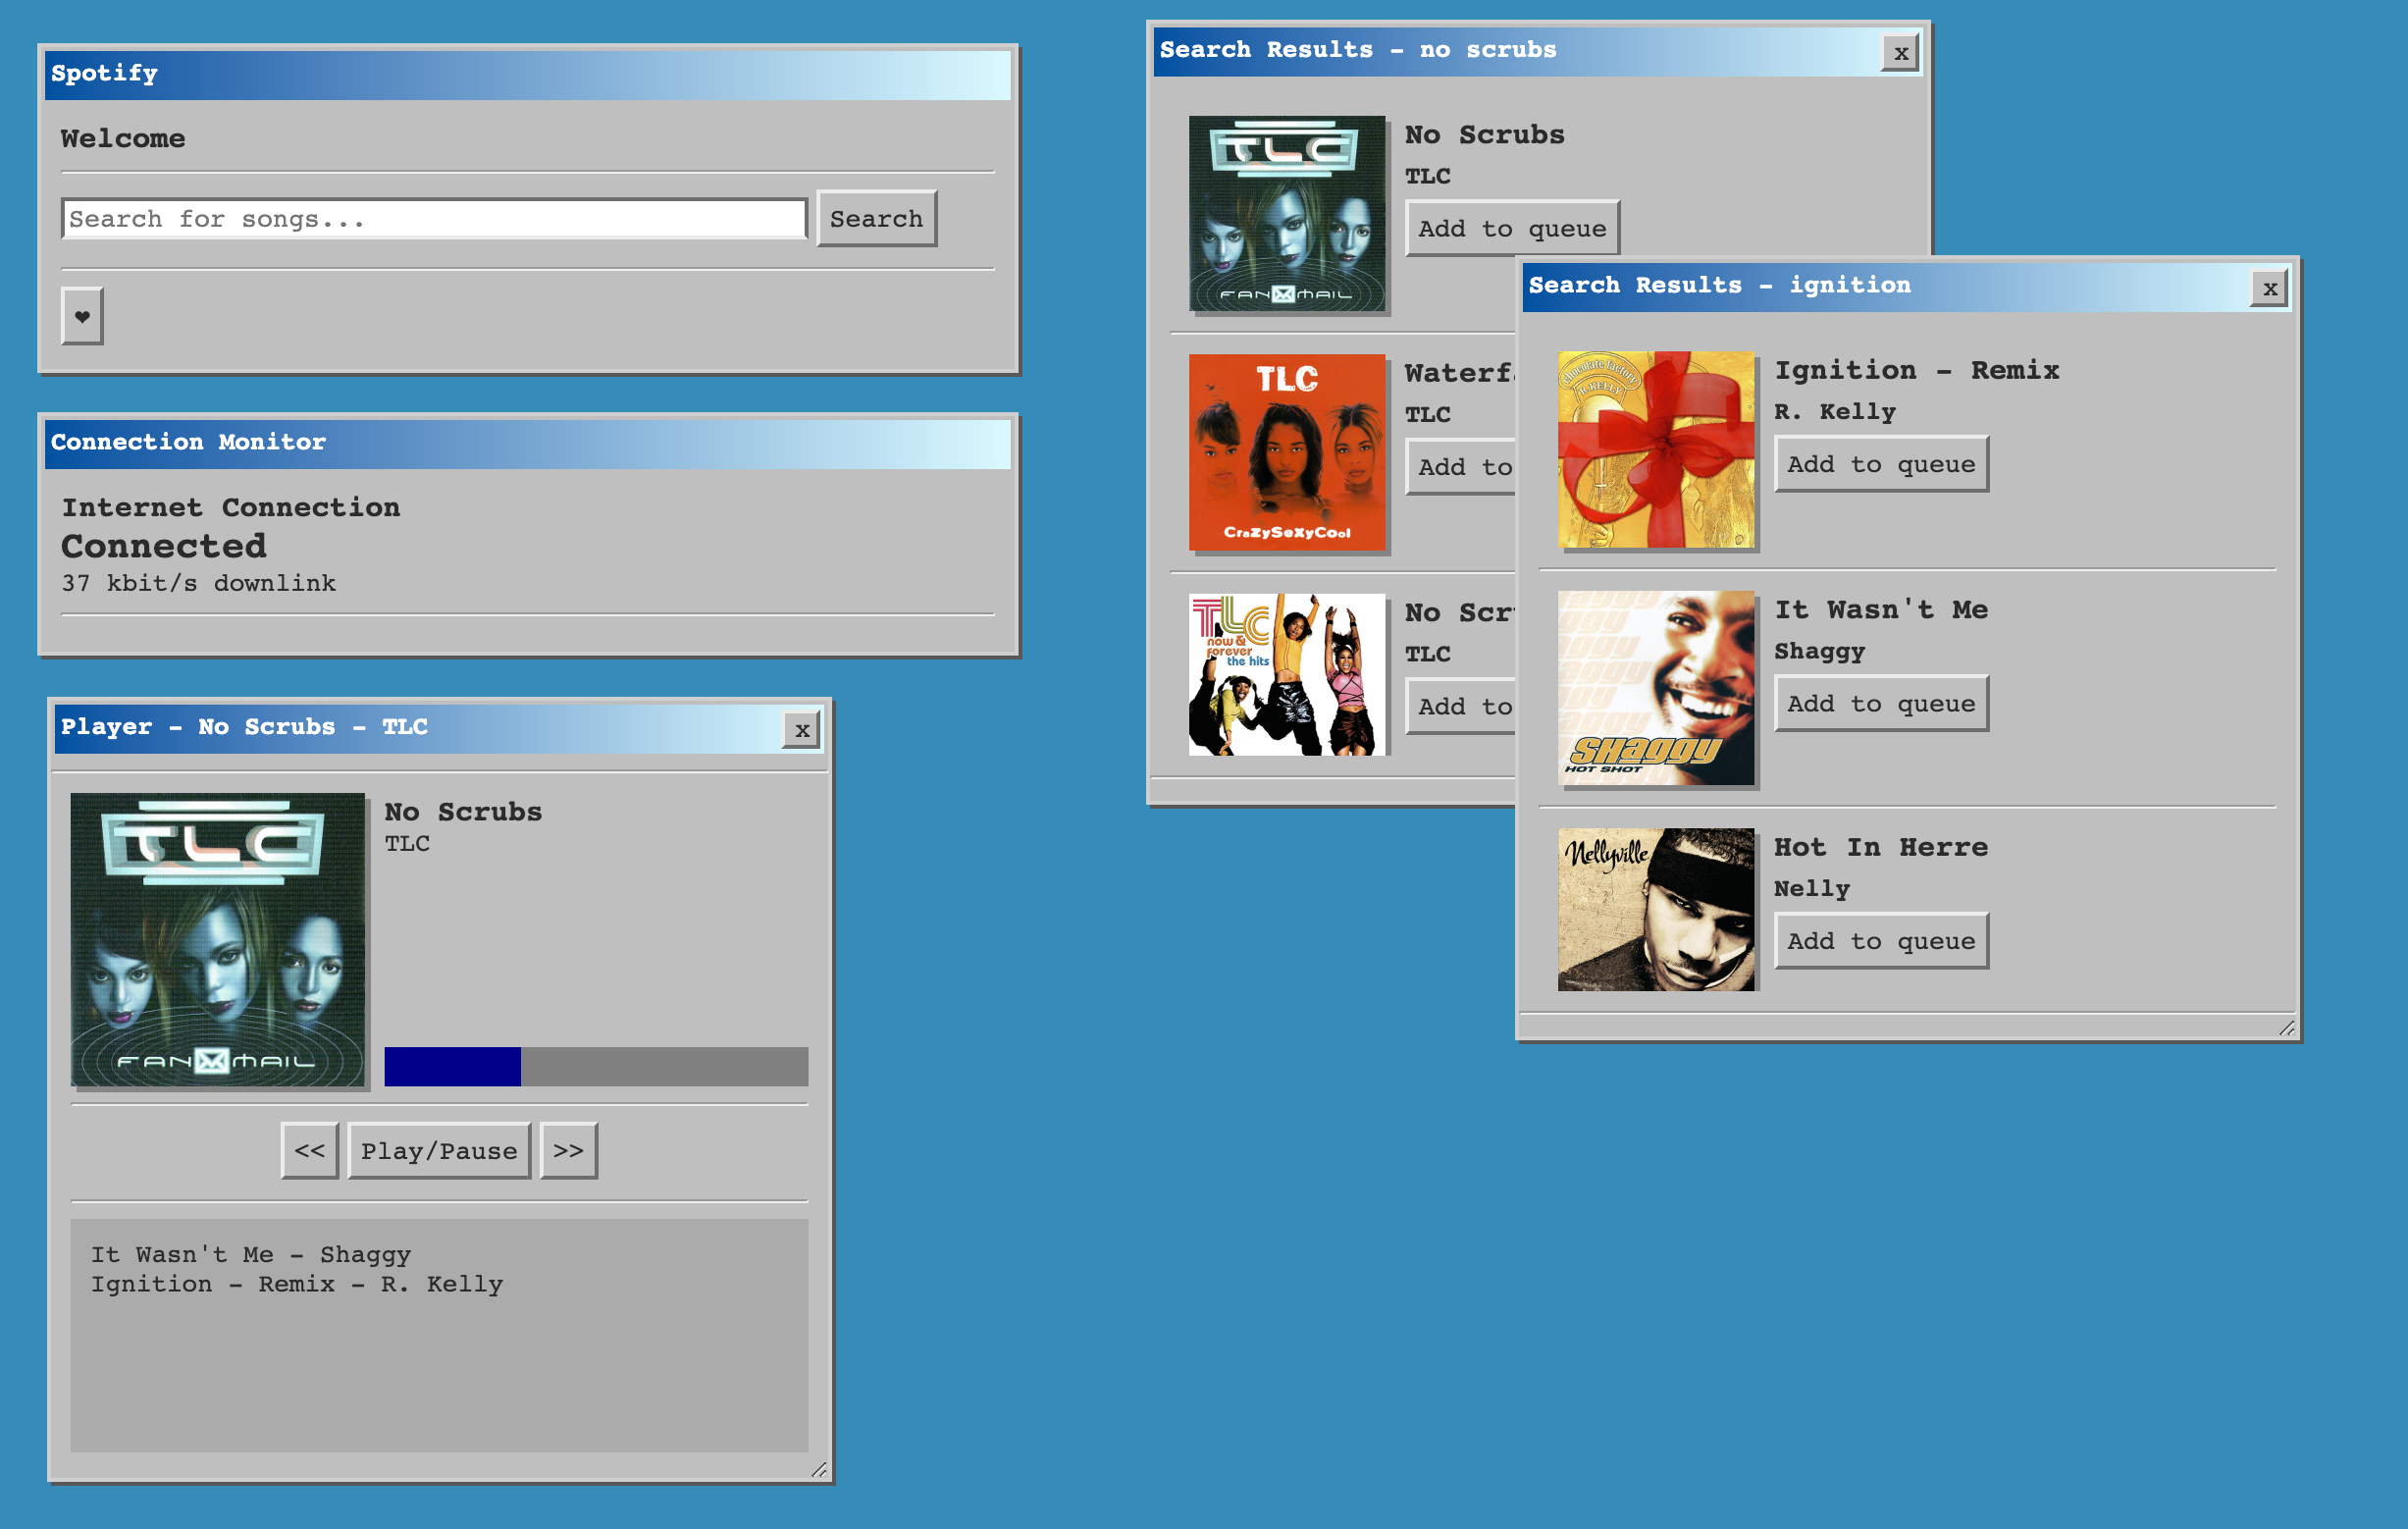Click the heart favorite icon
Screen dimensions: 2408x1529
(x=81, y=316)
